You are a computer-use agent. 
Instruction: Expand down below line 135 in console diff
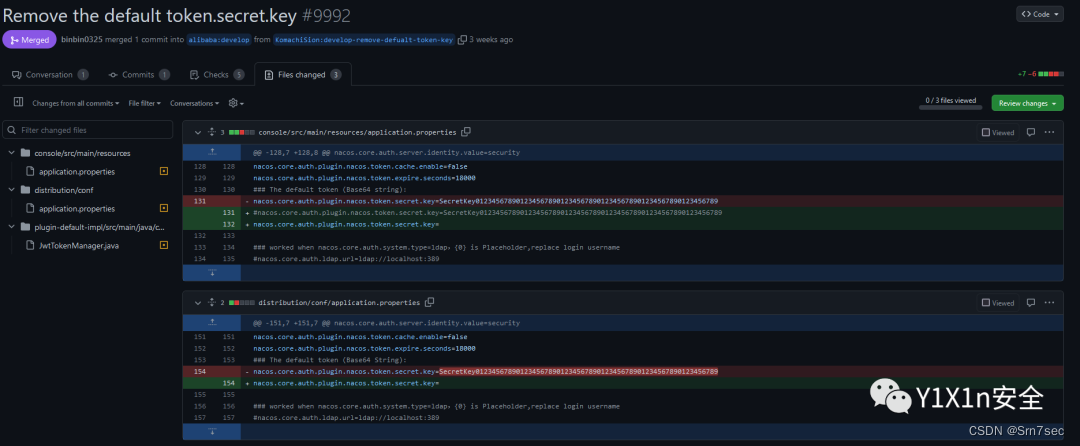(211, 273)
